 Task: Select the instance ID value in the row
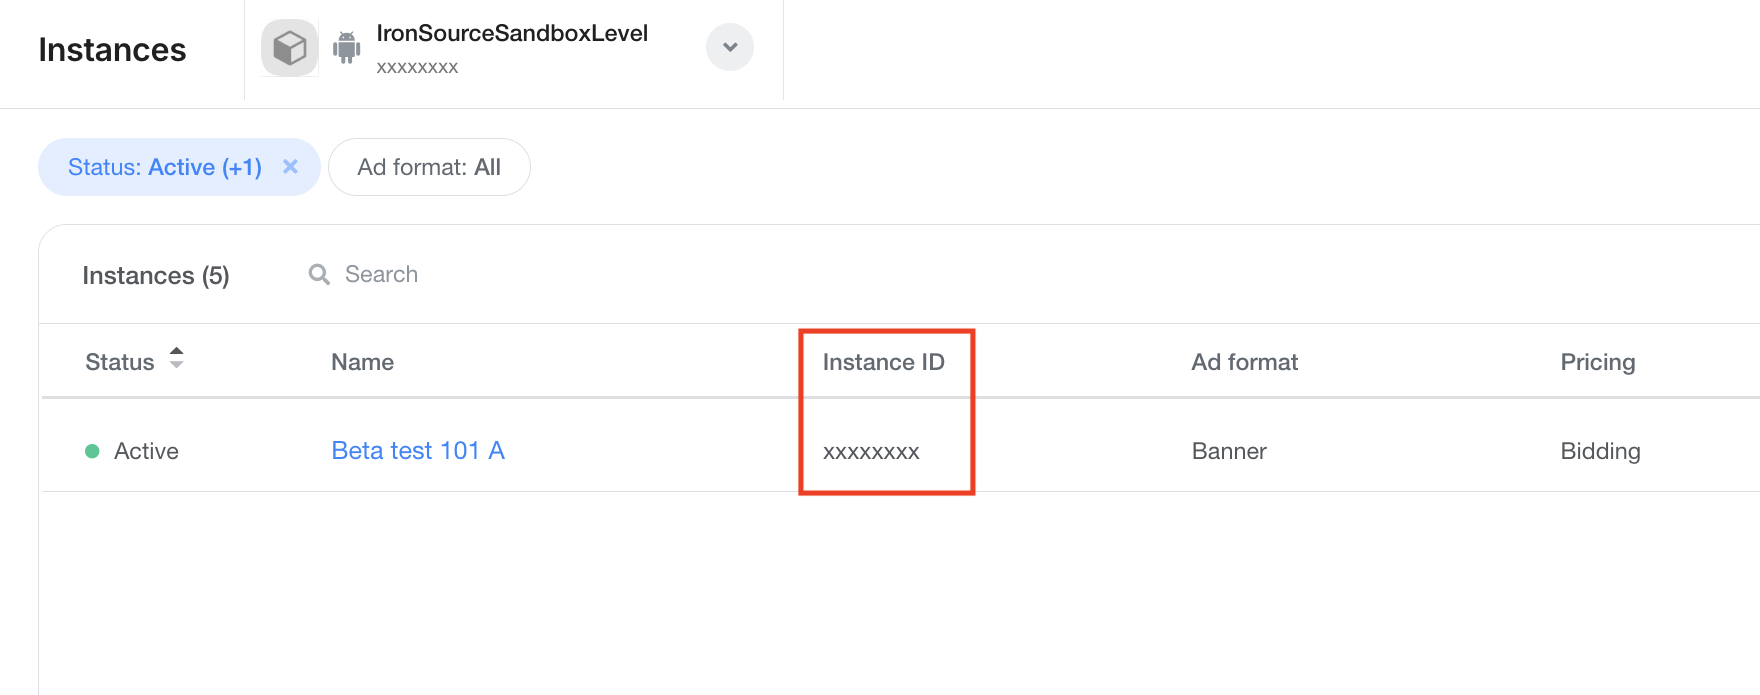tap(871, 452)
